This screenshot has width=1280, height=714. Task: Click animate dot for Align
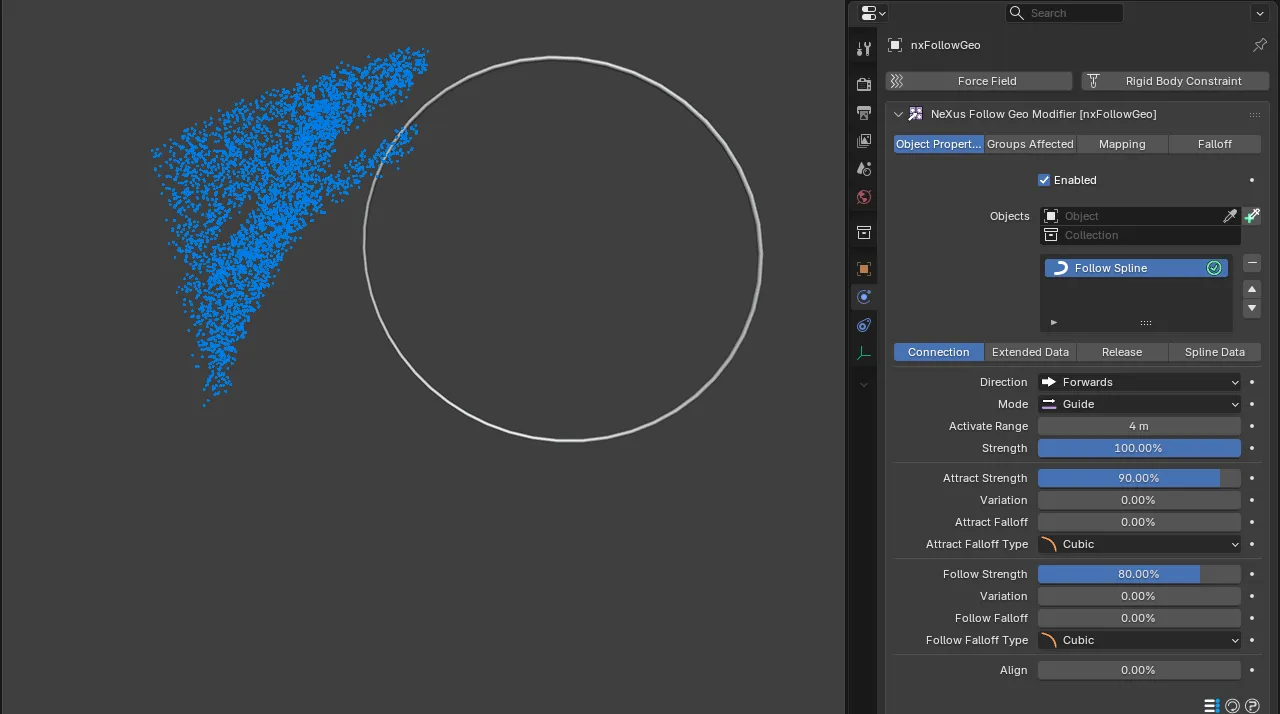[x=1252, y=670]
